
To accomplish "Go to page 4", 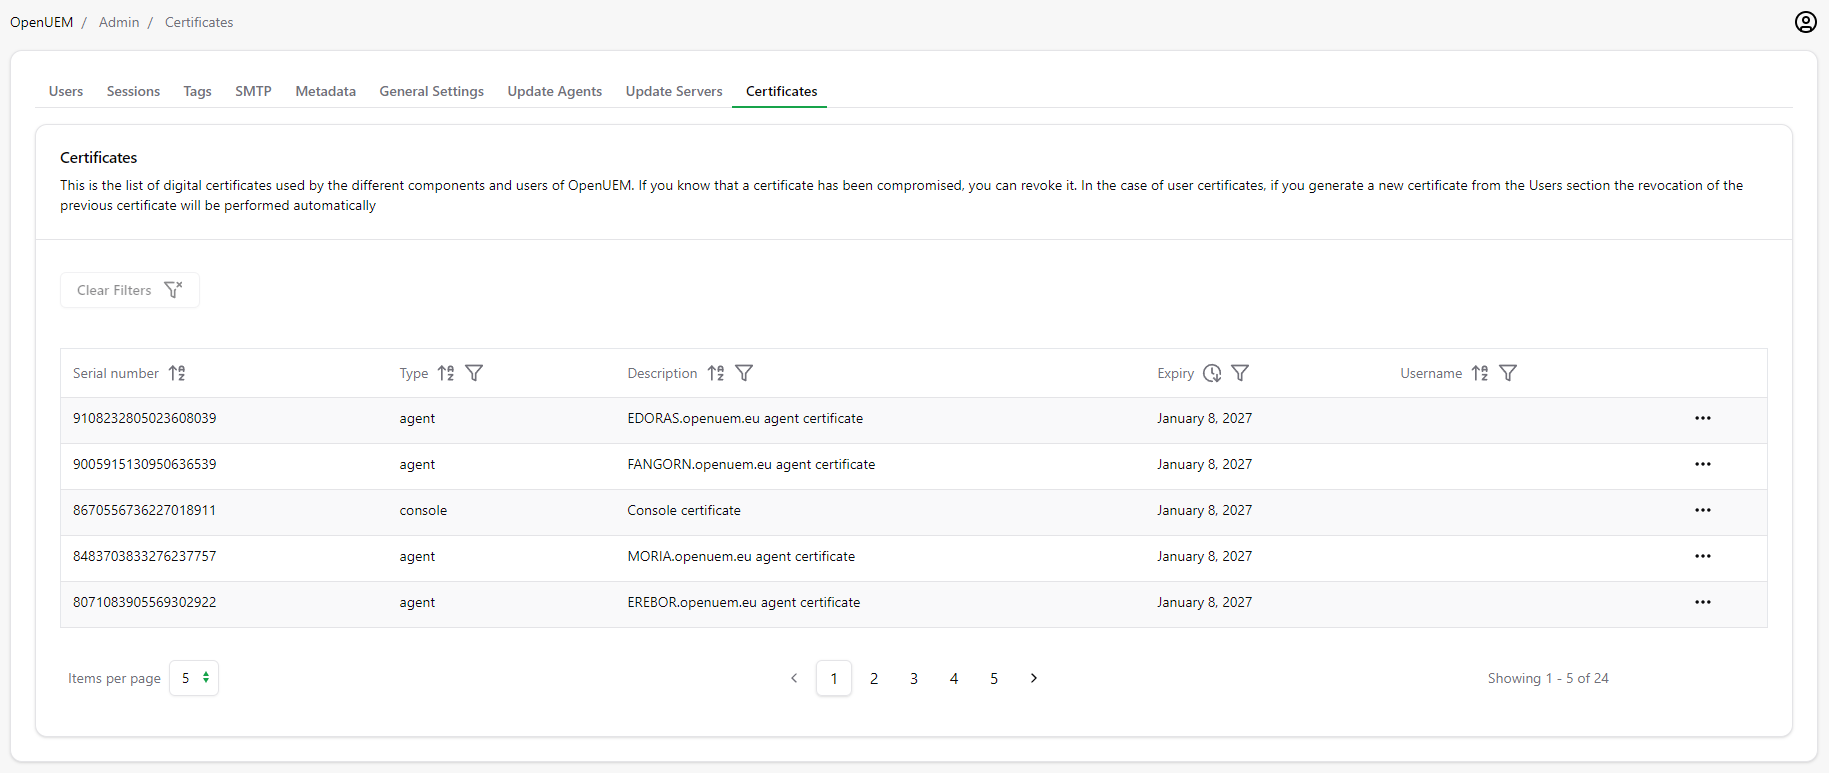I will pos(954,678).
